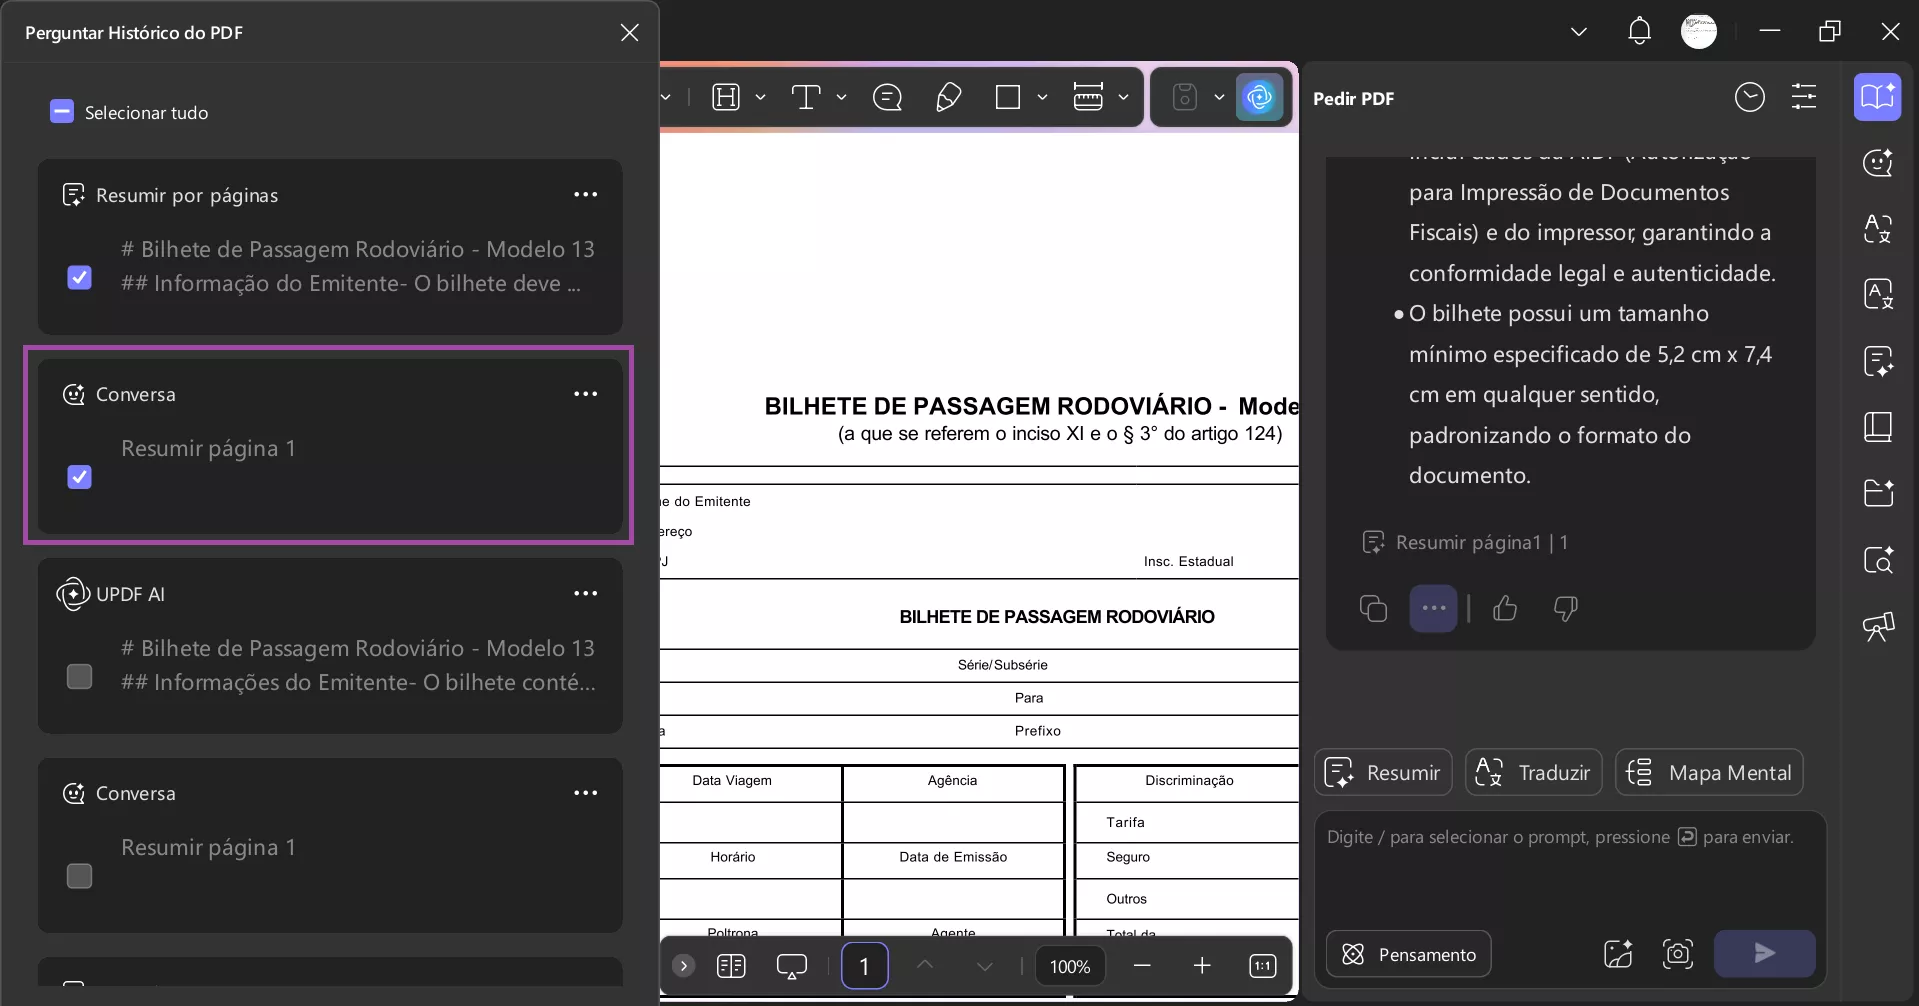
Task: Uncheck the Resumir por páginas summary
Action: pyautogui.click(x=79, y=277)
